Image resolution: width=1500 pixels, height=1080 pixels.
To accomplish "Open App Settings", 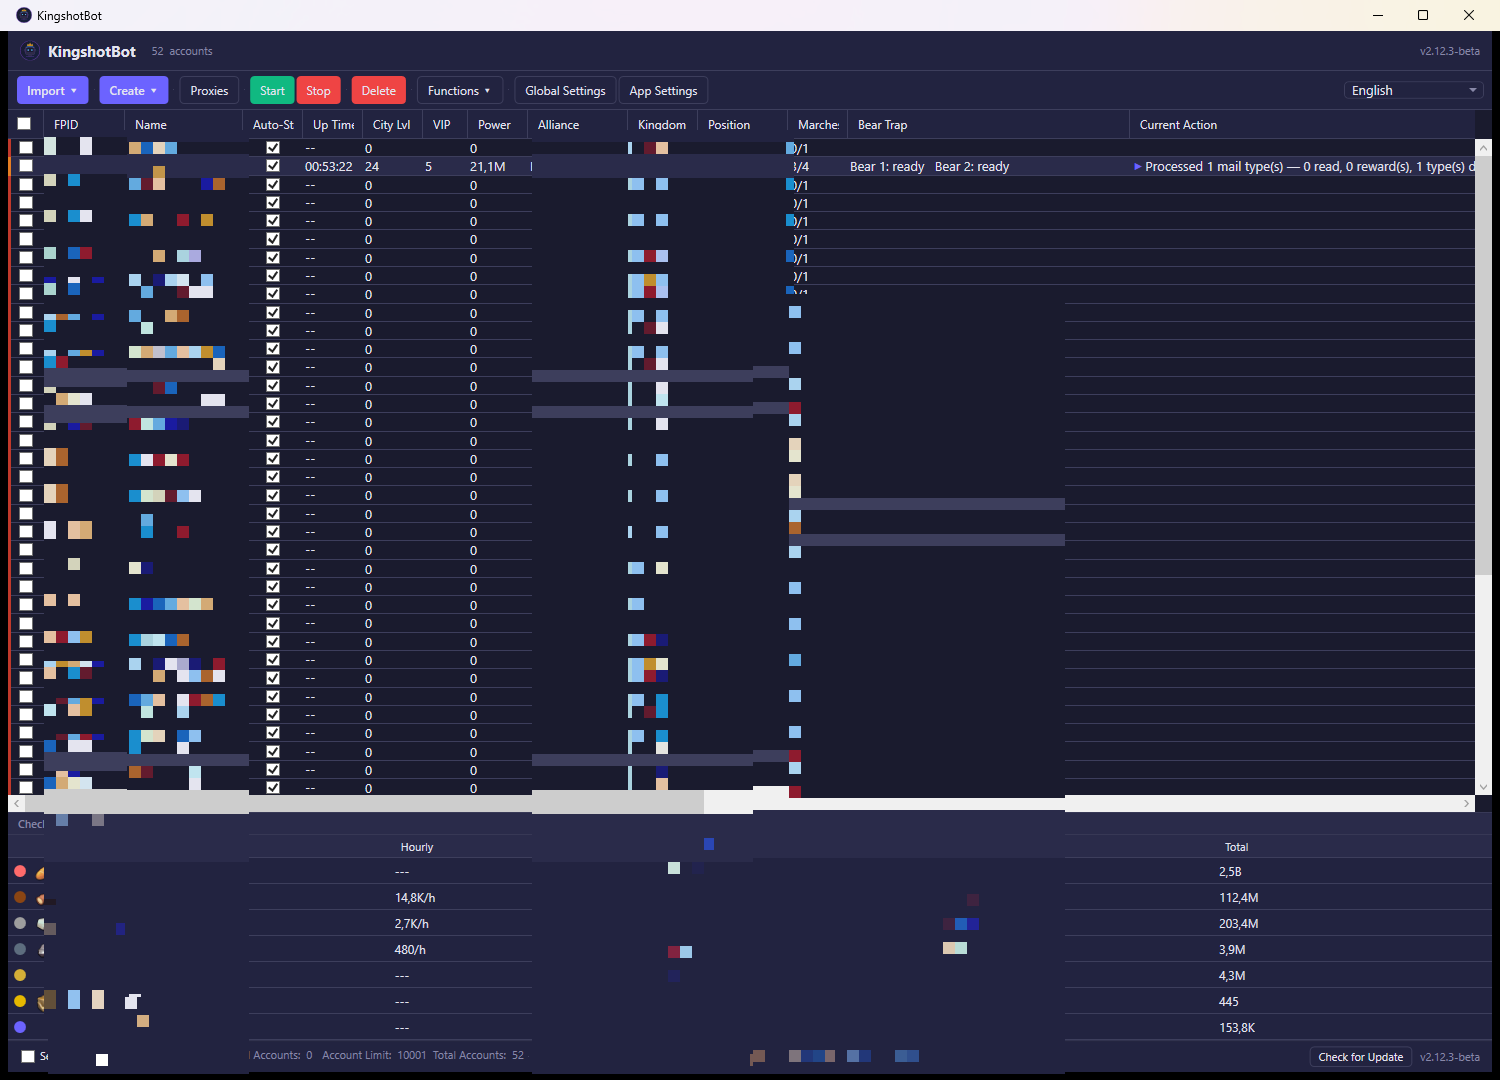I will [663, 90].
